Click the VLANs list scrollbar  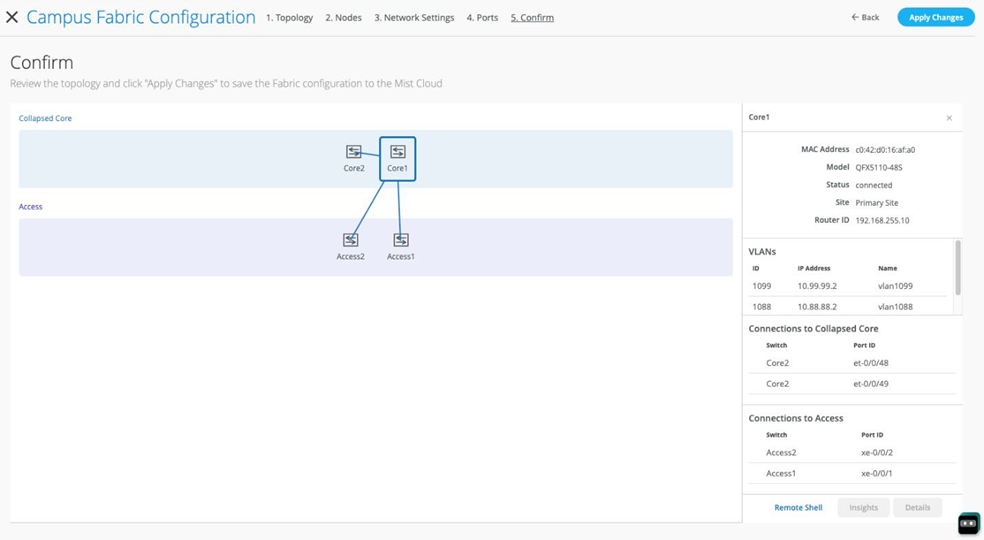(x=957, y=267)
